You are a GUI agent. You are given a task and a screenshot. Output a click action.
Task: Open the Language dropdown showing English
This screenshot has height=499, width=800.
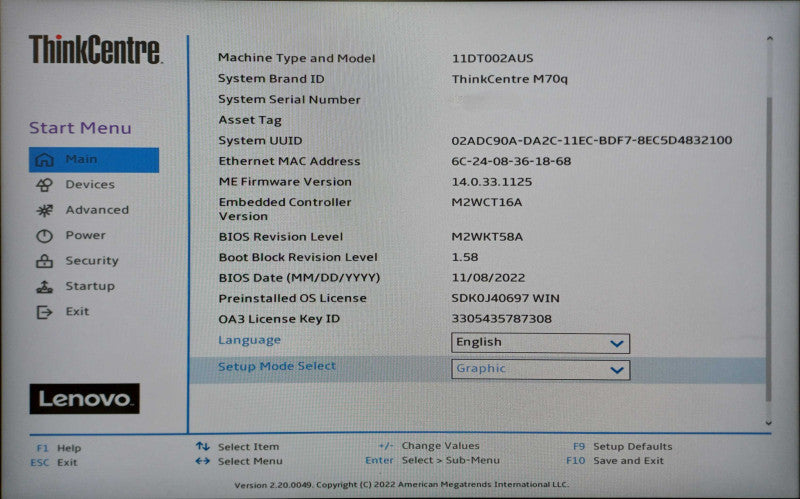click(x=540, y=343)
